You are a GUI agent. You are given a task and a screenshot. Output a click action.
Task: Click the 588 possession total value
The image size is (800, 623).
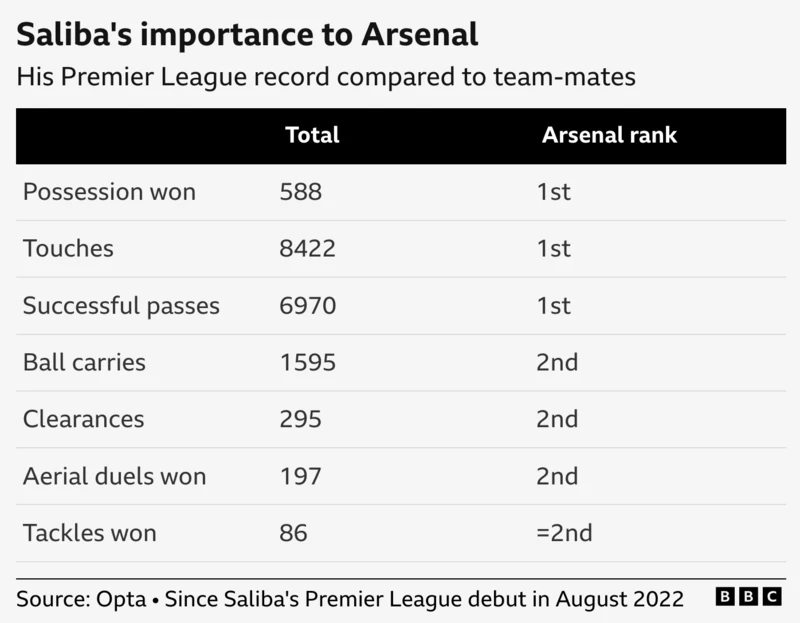click(301, 192)
